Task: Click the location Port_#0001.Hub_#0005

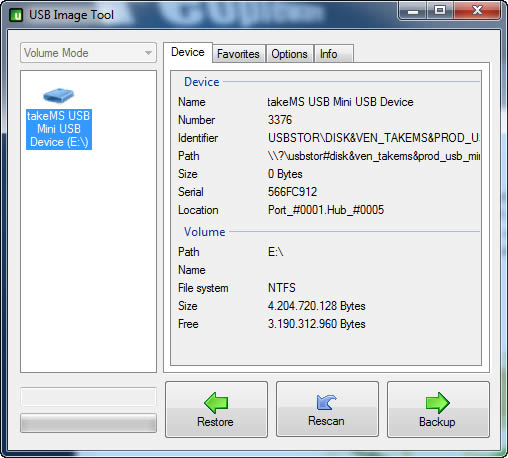Action: coord(326,210)
